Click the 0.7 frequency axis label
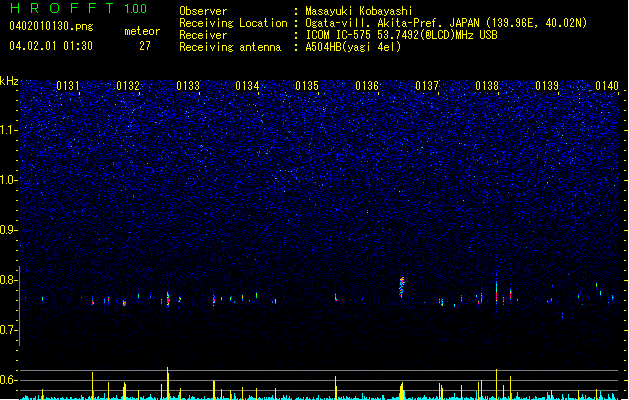This screenshot has height=400, width=629. click(9, 330)
